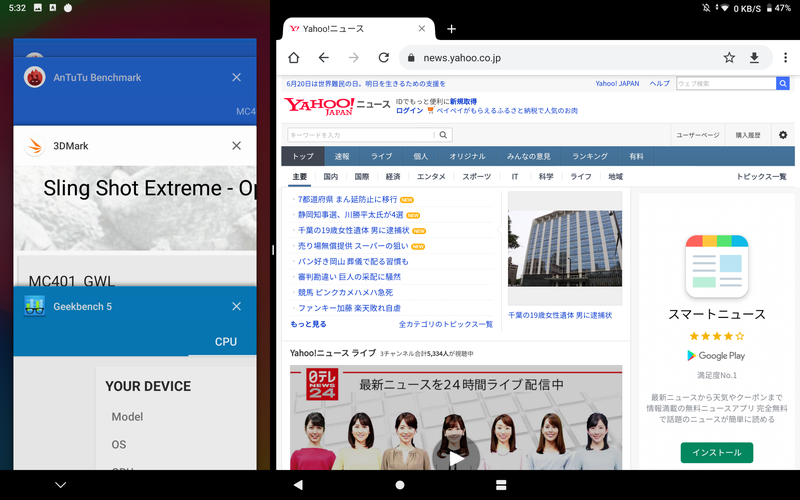Switch to エンタメ category
The image size is (800, 500).
(x=431, y=177)
